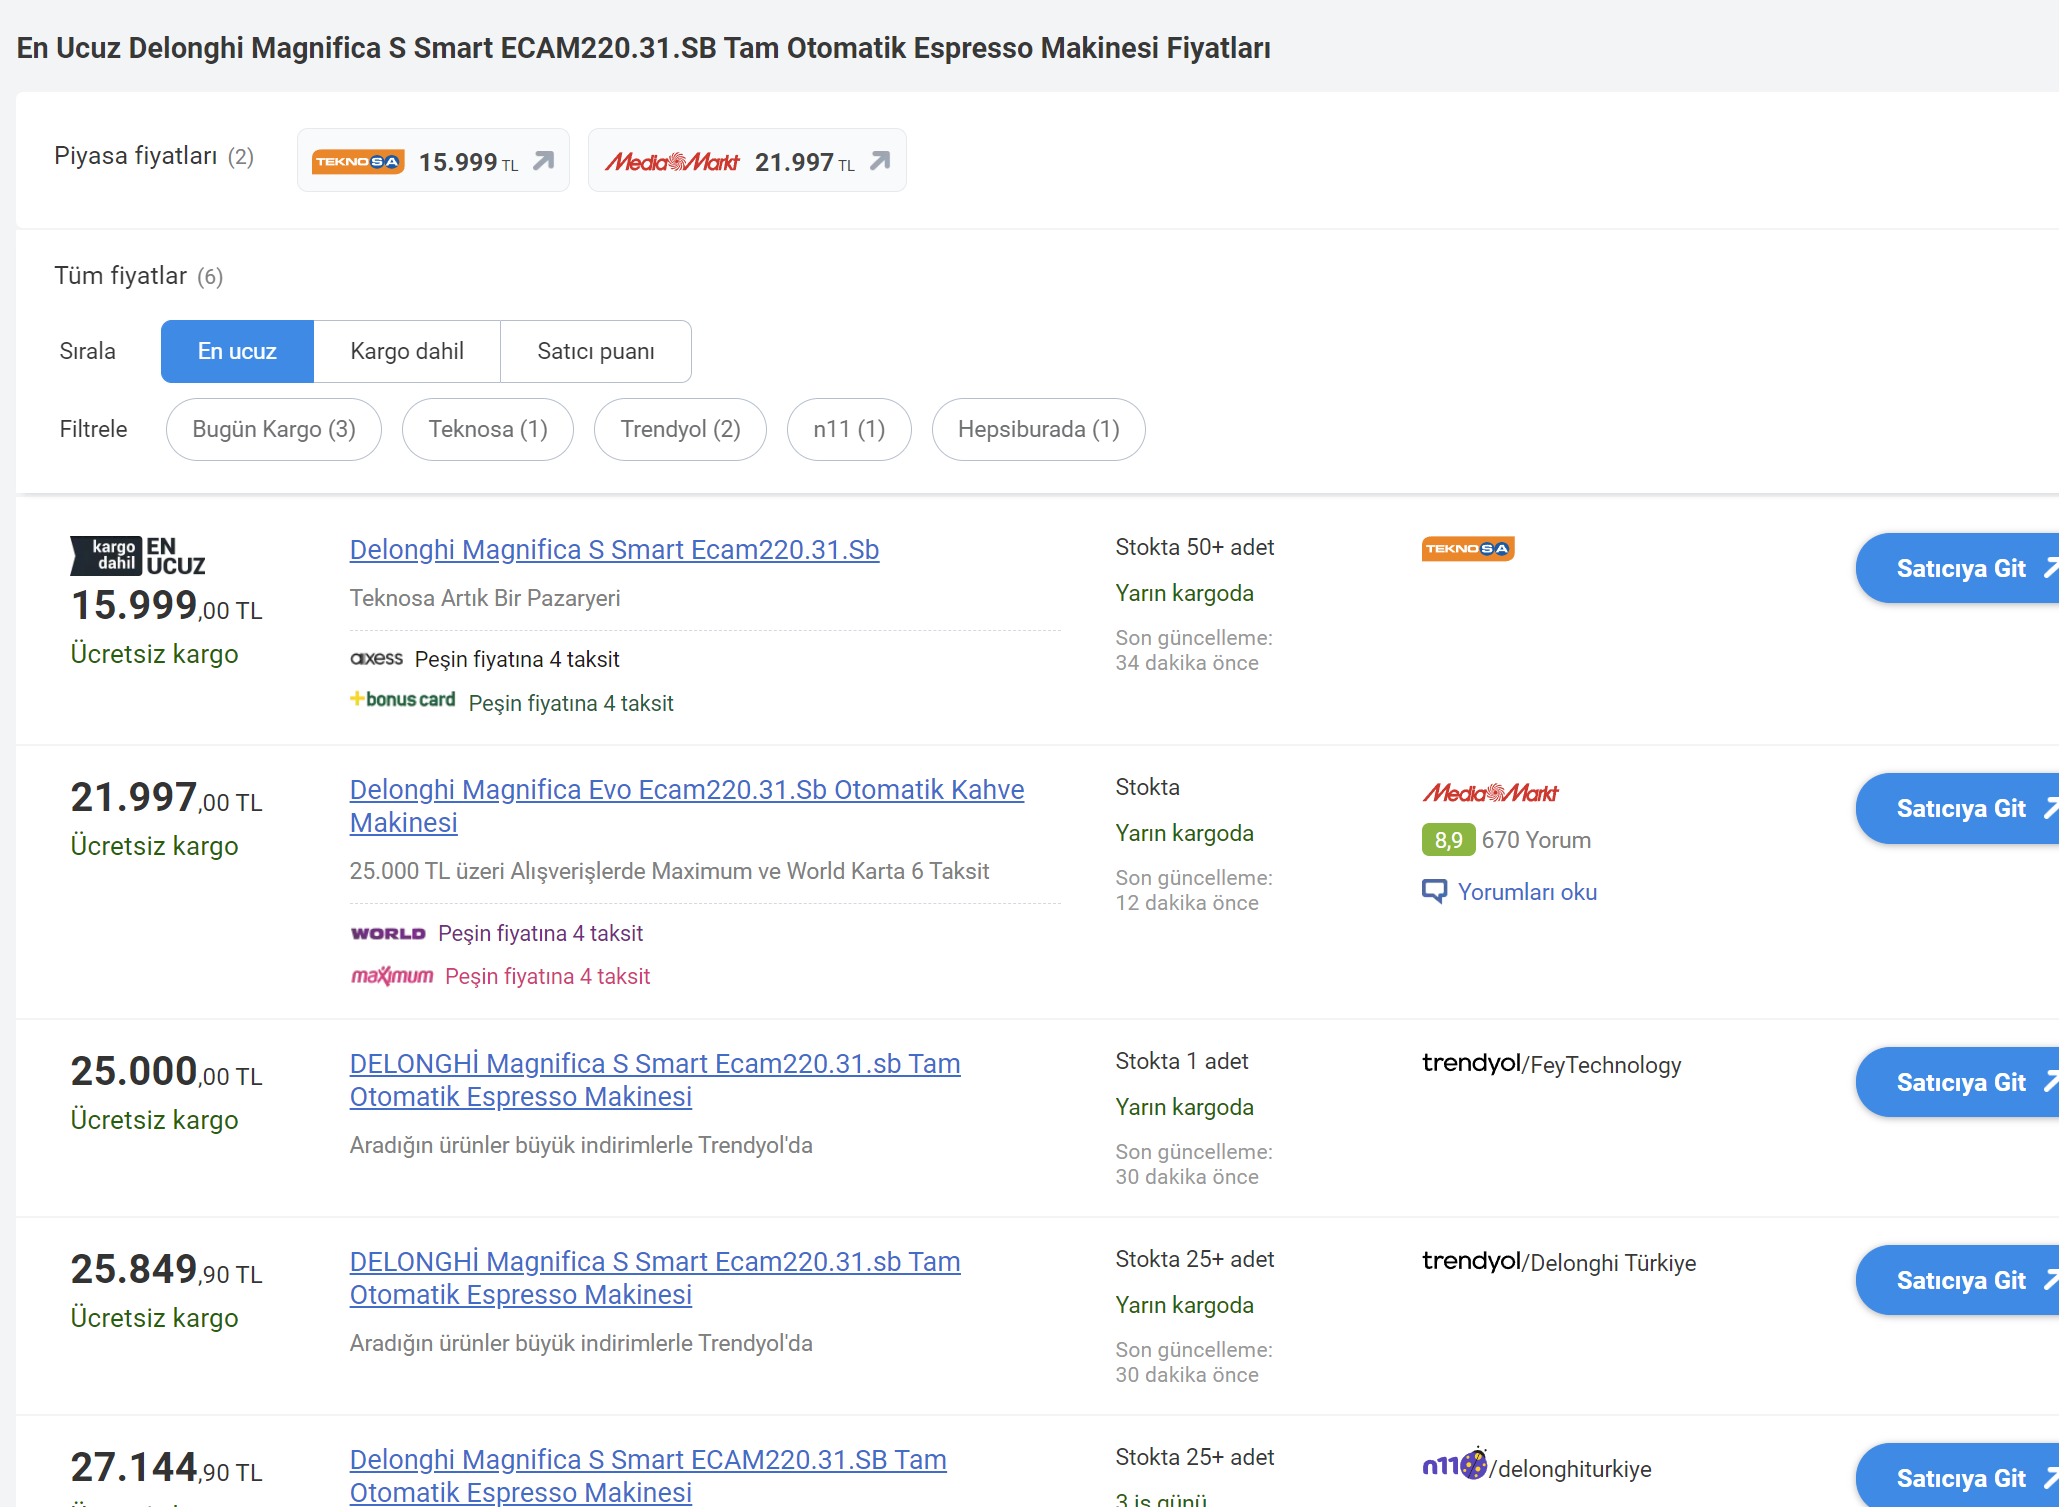2059x1507 pixels.
Task: Open Yorumları oku reviews link
Action: click(x=1526, y=892)
